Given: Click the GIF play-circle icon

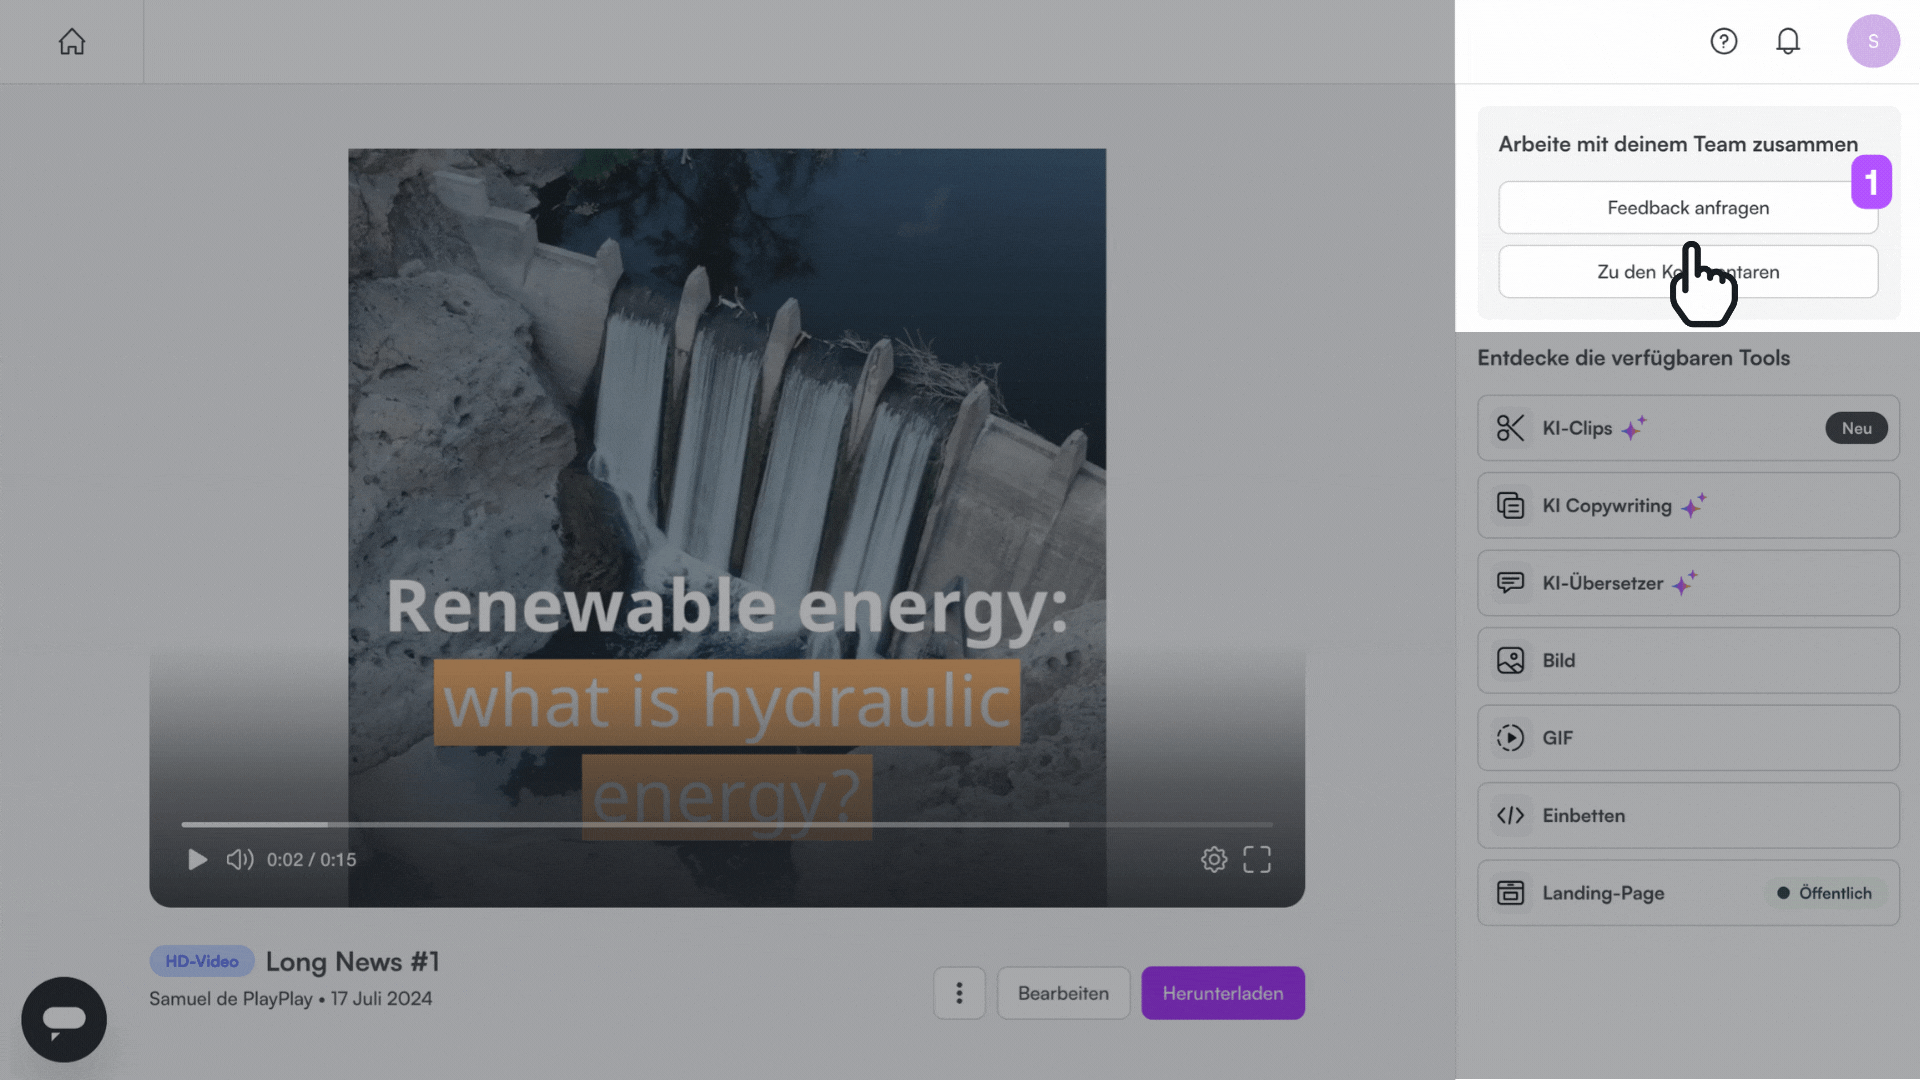Looking at the screenshot, I should pos(1510,738).
